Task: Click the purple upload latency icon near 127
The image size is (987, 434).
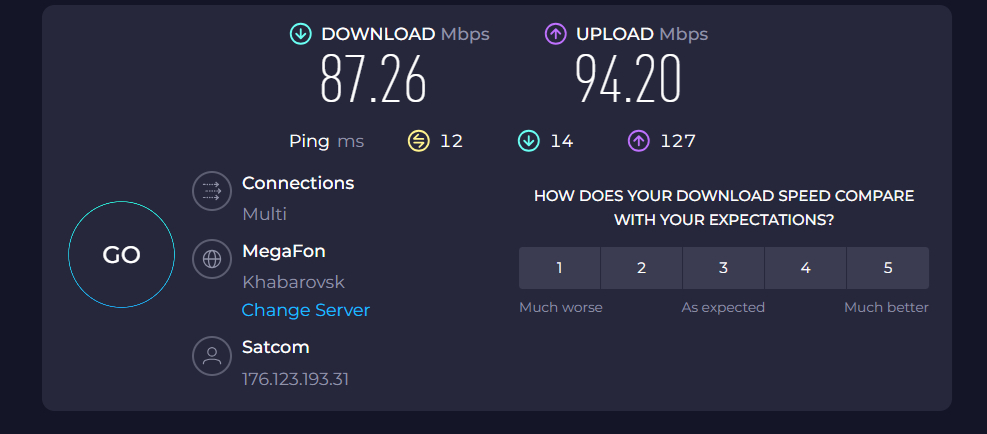Action: 639,141
